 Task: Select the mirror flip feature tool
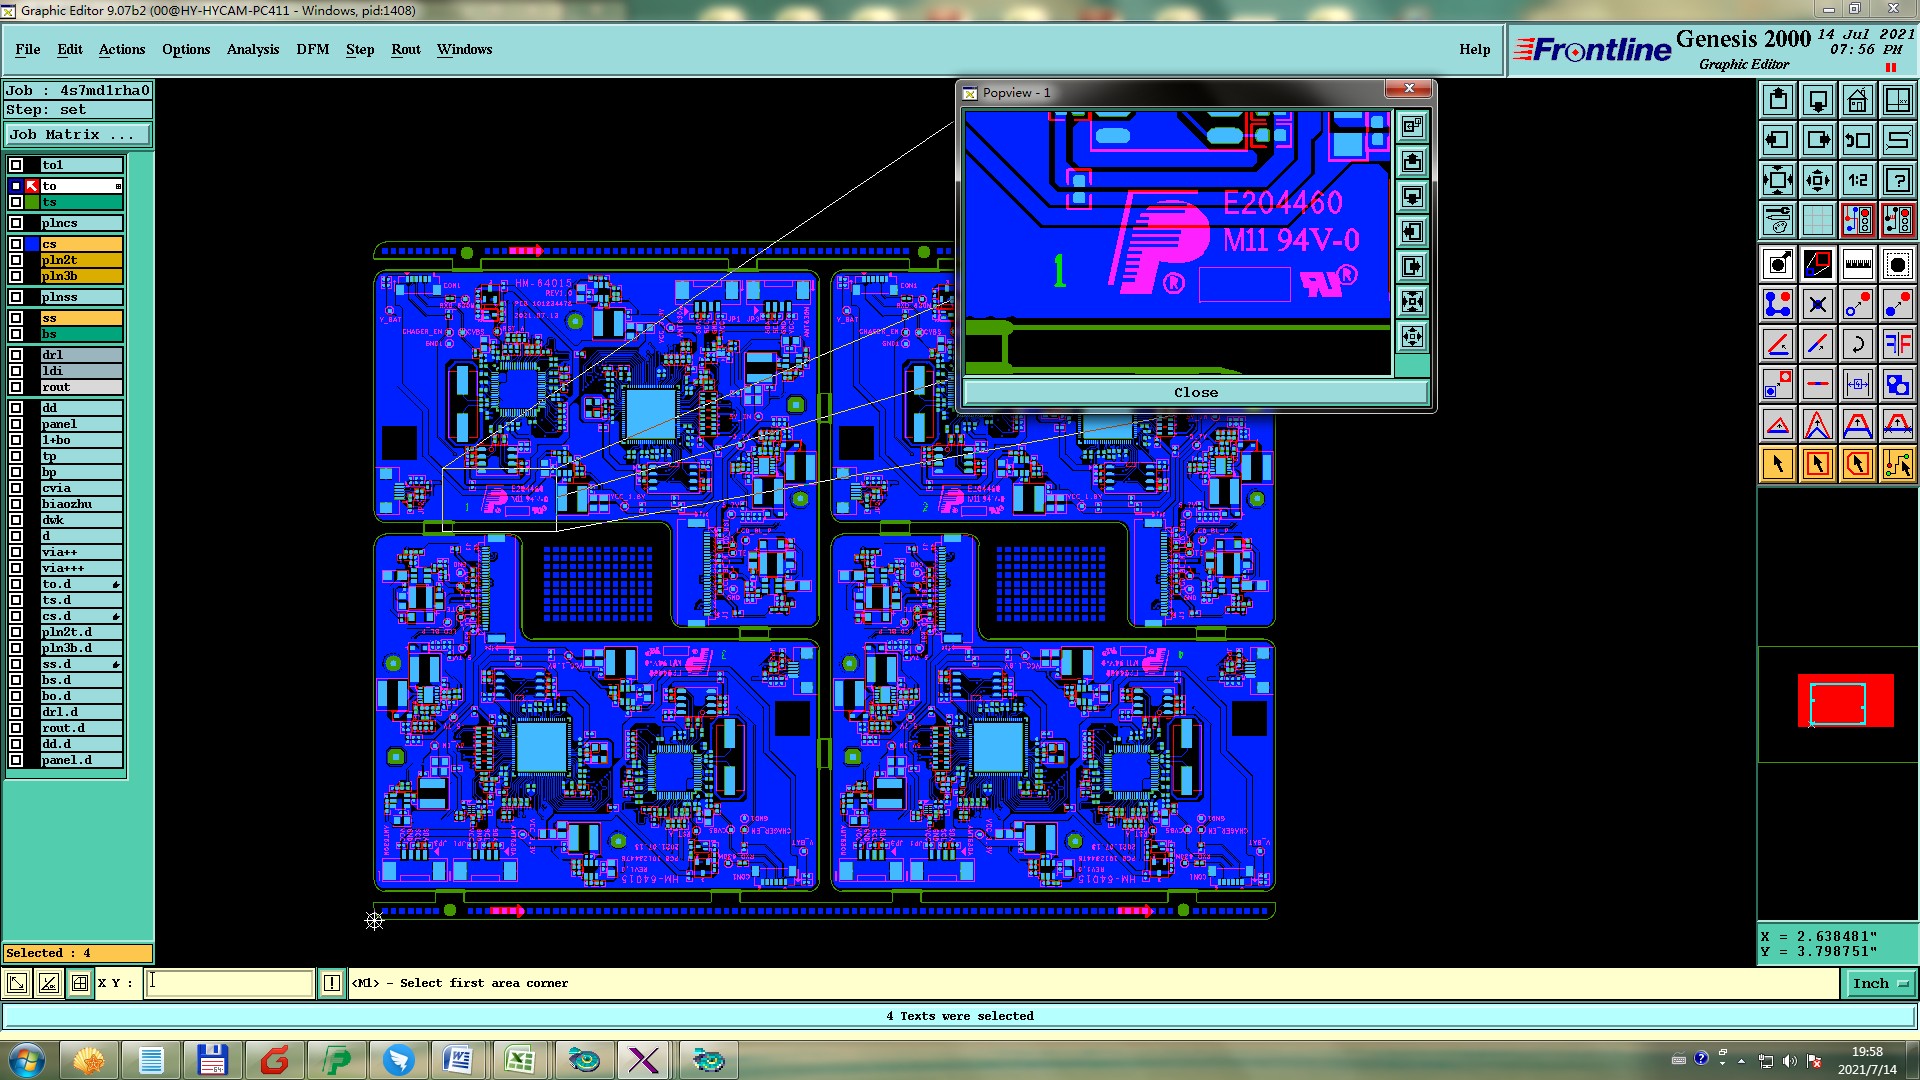point(1897,344)
